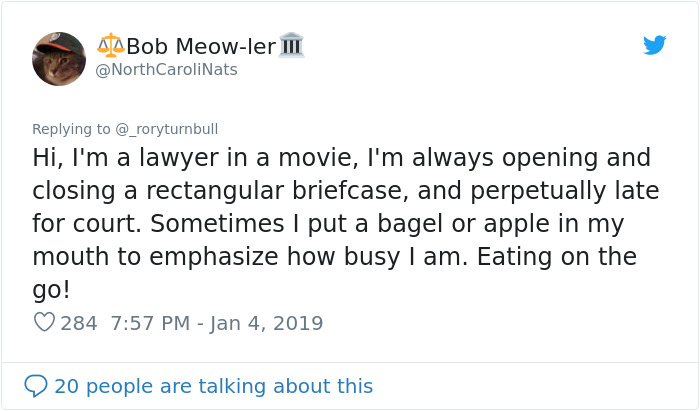Click the building emoji after Bob Meow-ler
Viewport: 700px width, 411px height.
point(291,45)
